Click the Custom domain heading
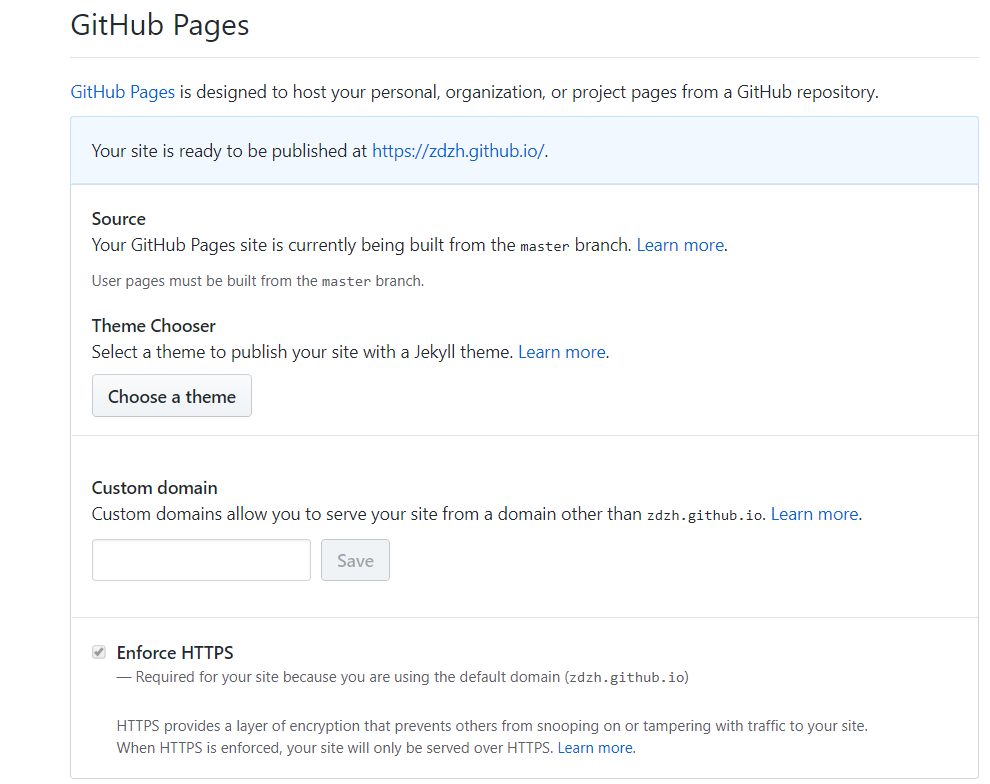The width and height of the screenshot is (990, 784). coord(155,488)
